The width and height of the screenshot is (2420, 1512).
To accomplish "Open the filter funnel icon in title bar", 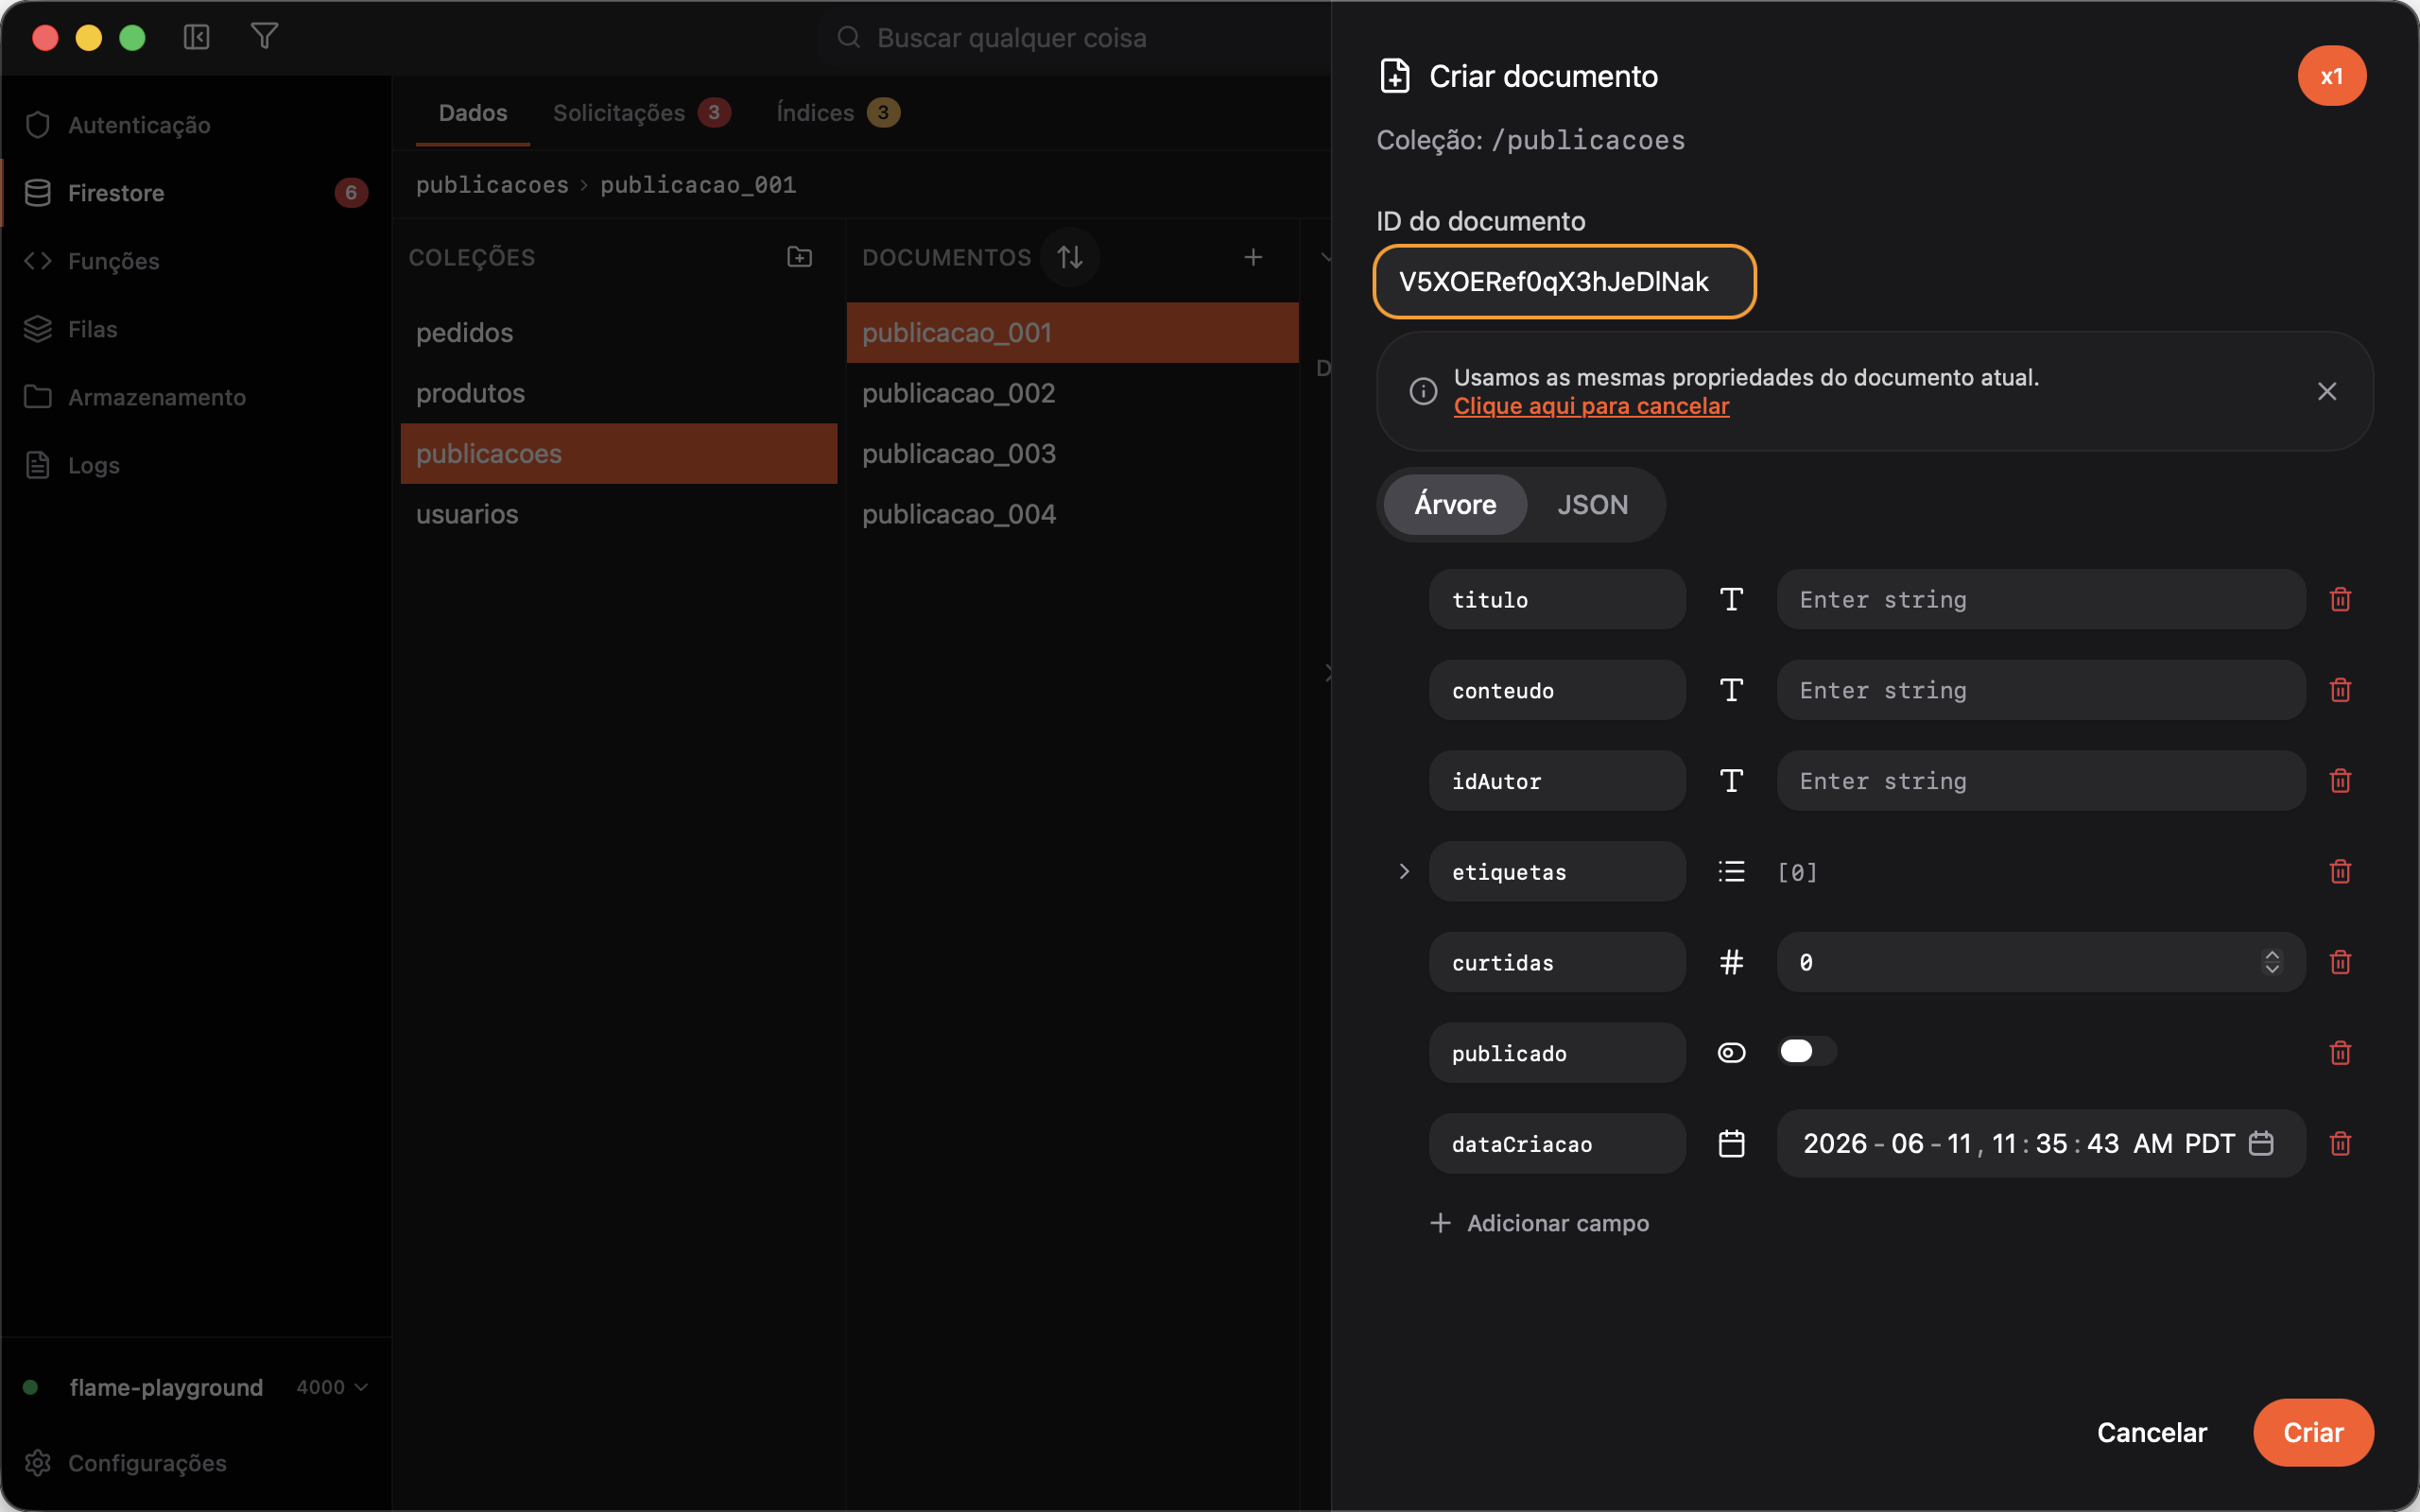I will pos(264,37).
